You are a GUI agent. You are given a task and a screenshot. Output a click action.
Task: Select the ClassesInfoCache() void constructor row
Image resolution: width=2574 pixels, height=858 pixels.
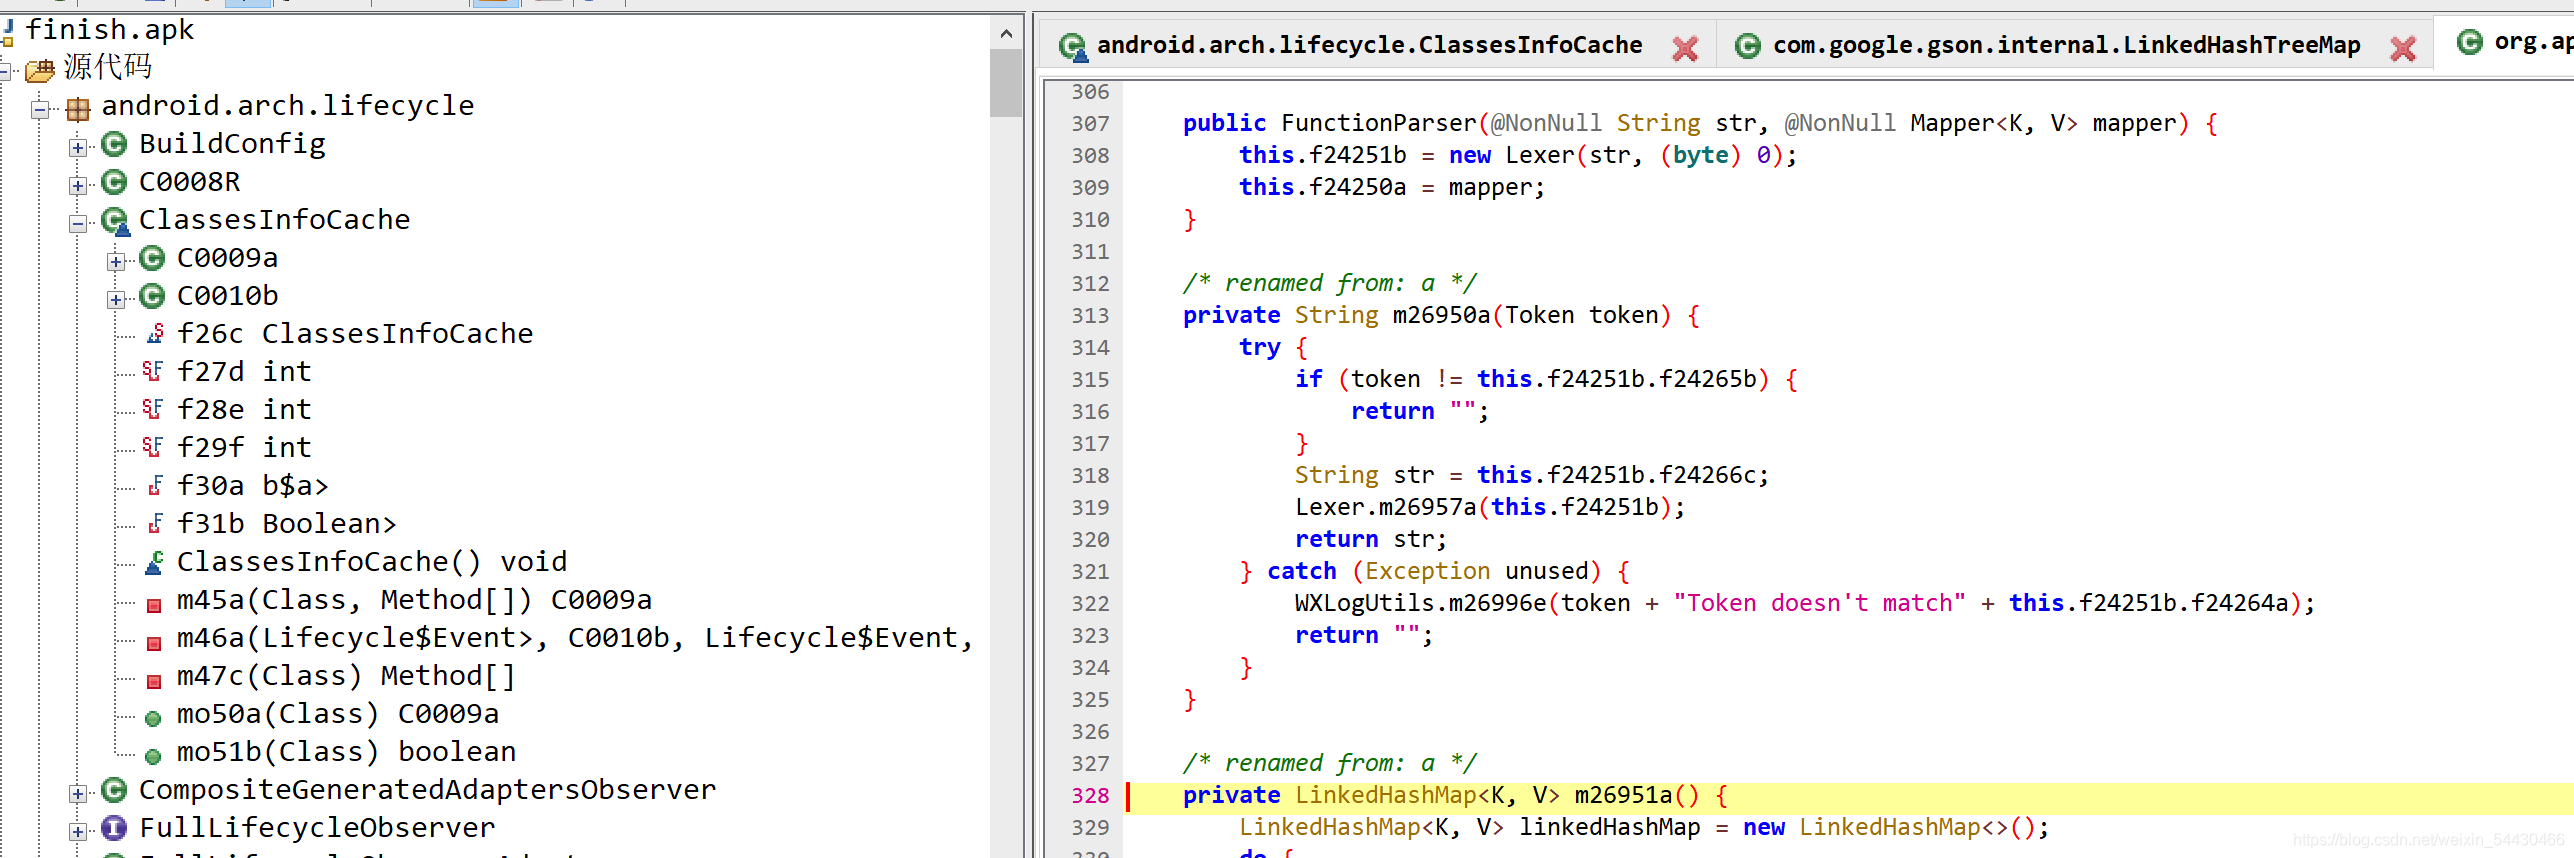(x=372, y=562)
